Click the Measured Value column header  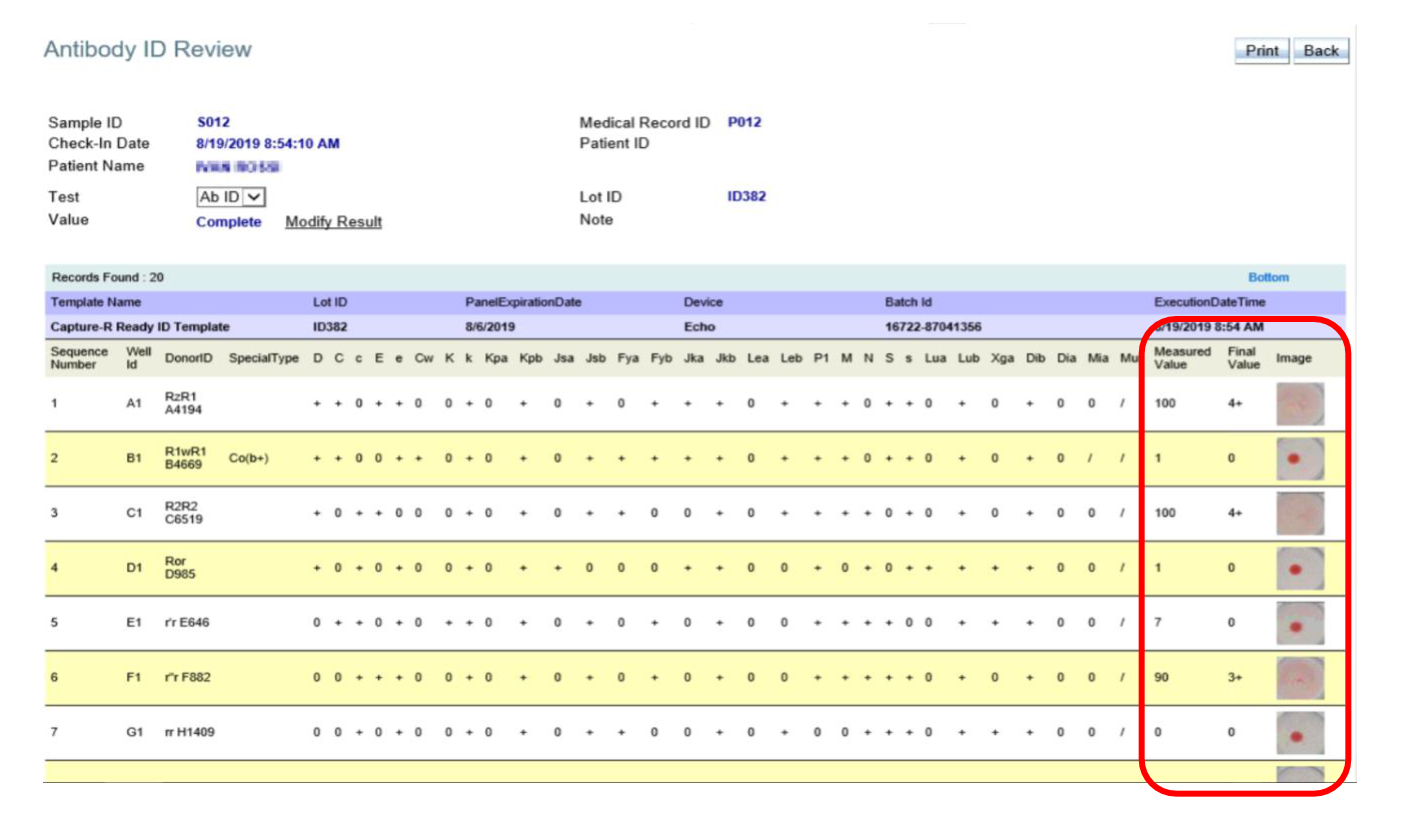coord(1182,358)
